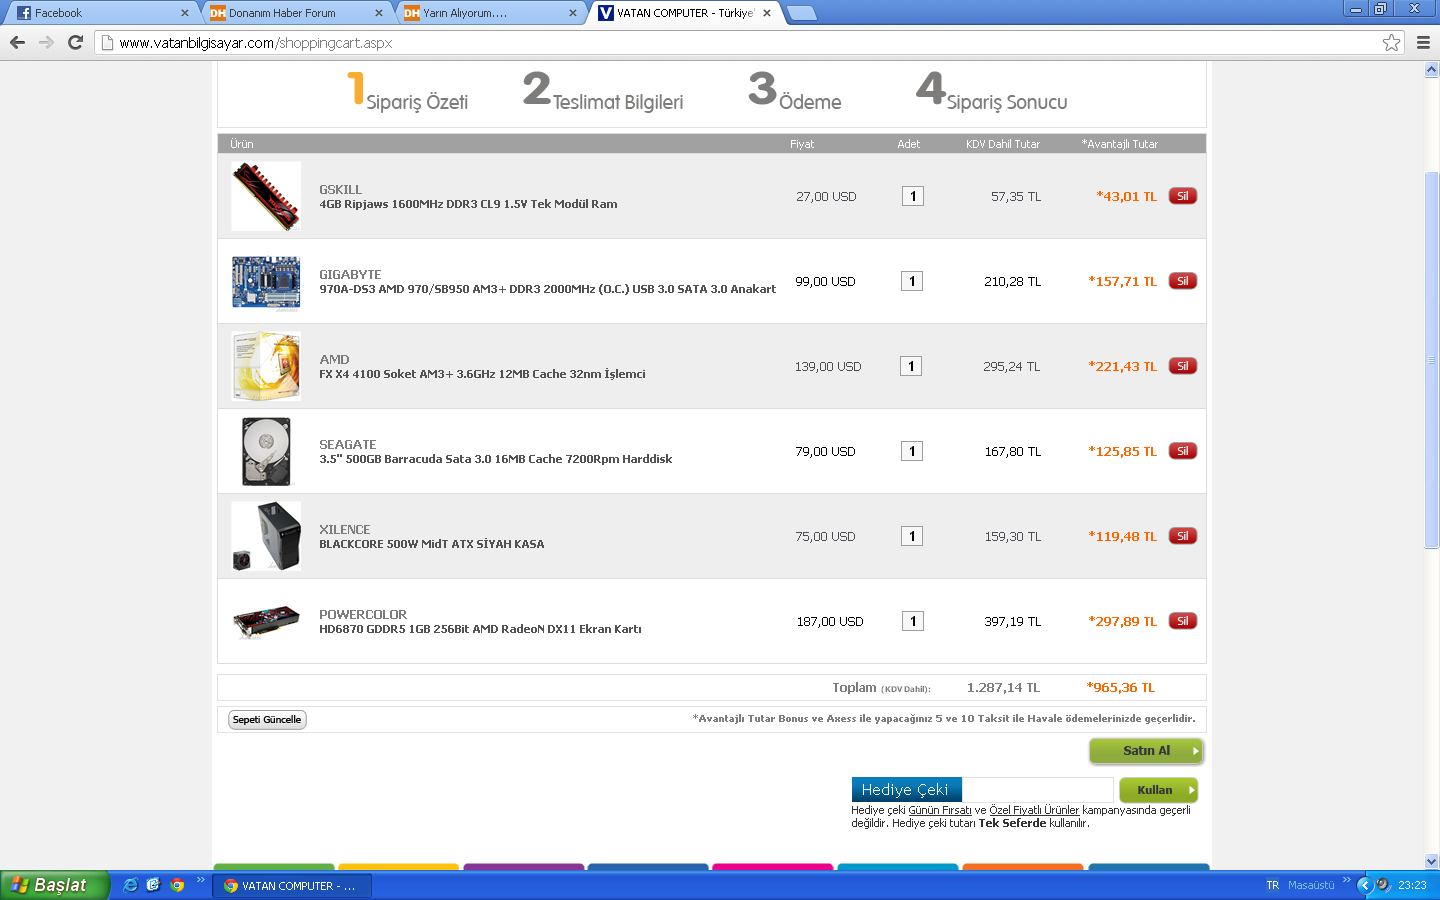Switch to Donanım Haber Forum tab
Viewport: 1440px width, 900px height.
click(290, 13)
